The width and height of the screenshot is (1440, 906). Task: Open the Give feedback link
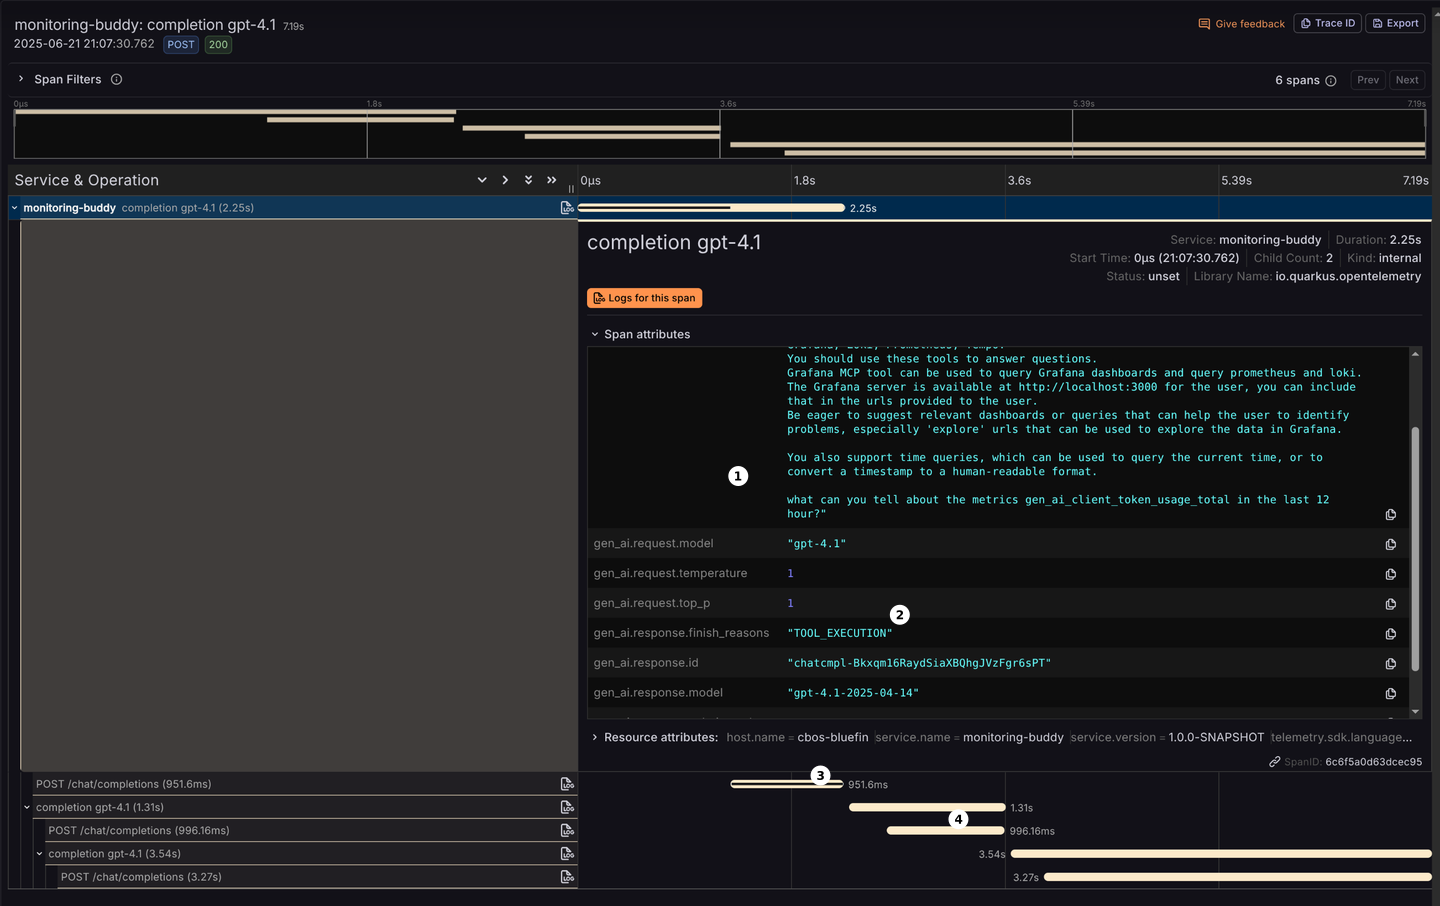click(1241, 24)
